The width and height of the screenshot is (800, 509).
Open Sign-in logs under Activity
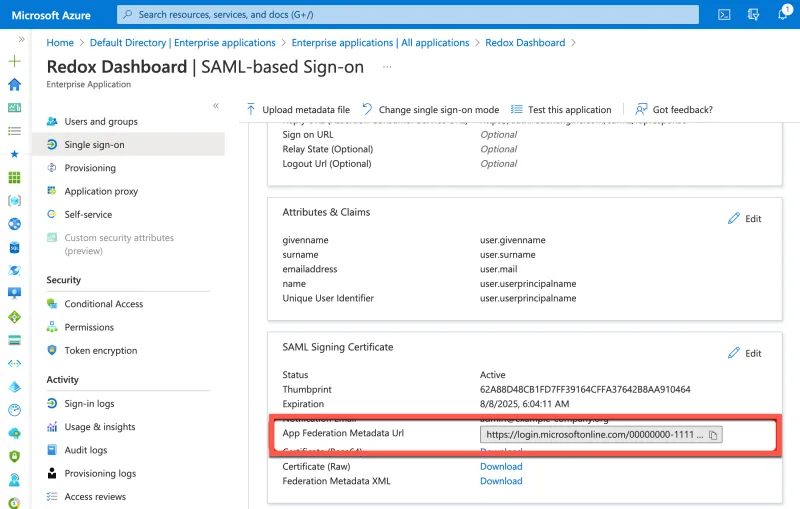coord(128,403)
